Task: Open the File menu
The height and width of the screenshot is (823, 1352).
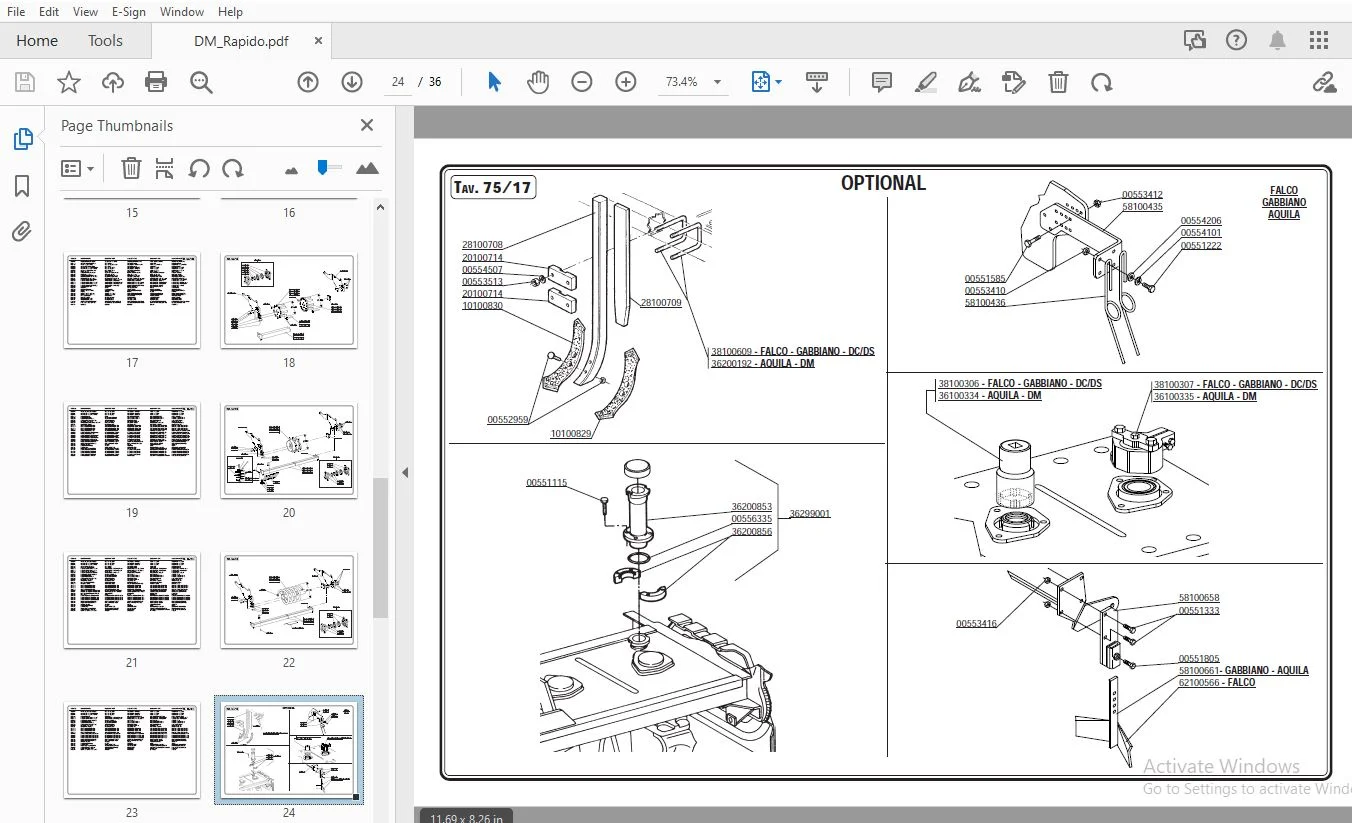Action: click(16, 12)
